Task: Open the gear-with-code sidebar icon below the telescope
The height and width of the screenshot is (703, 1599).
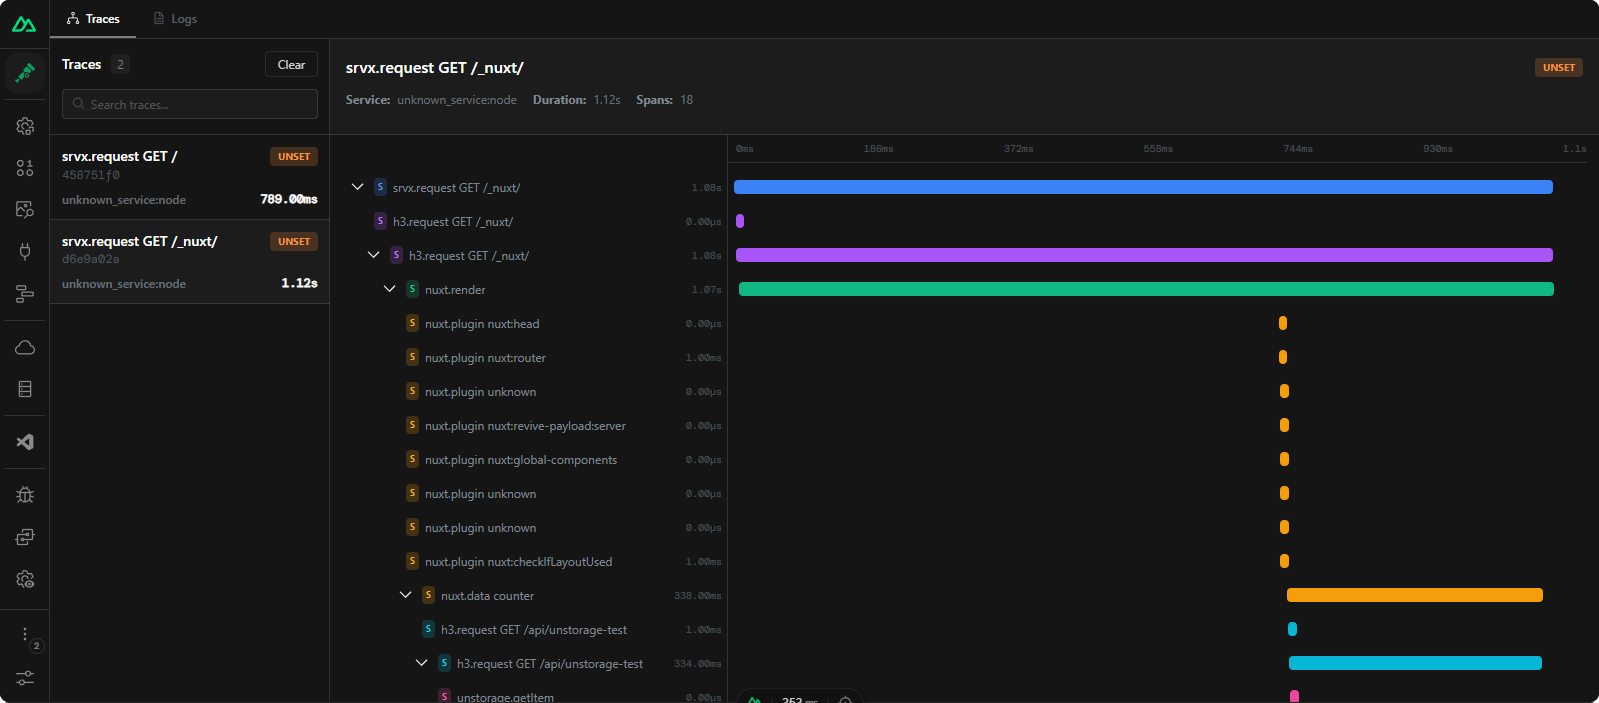Action: tap(25, 126)
